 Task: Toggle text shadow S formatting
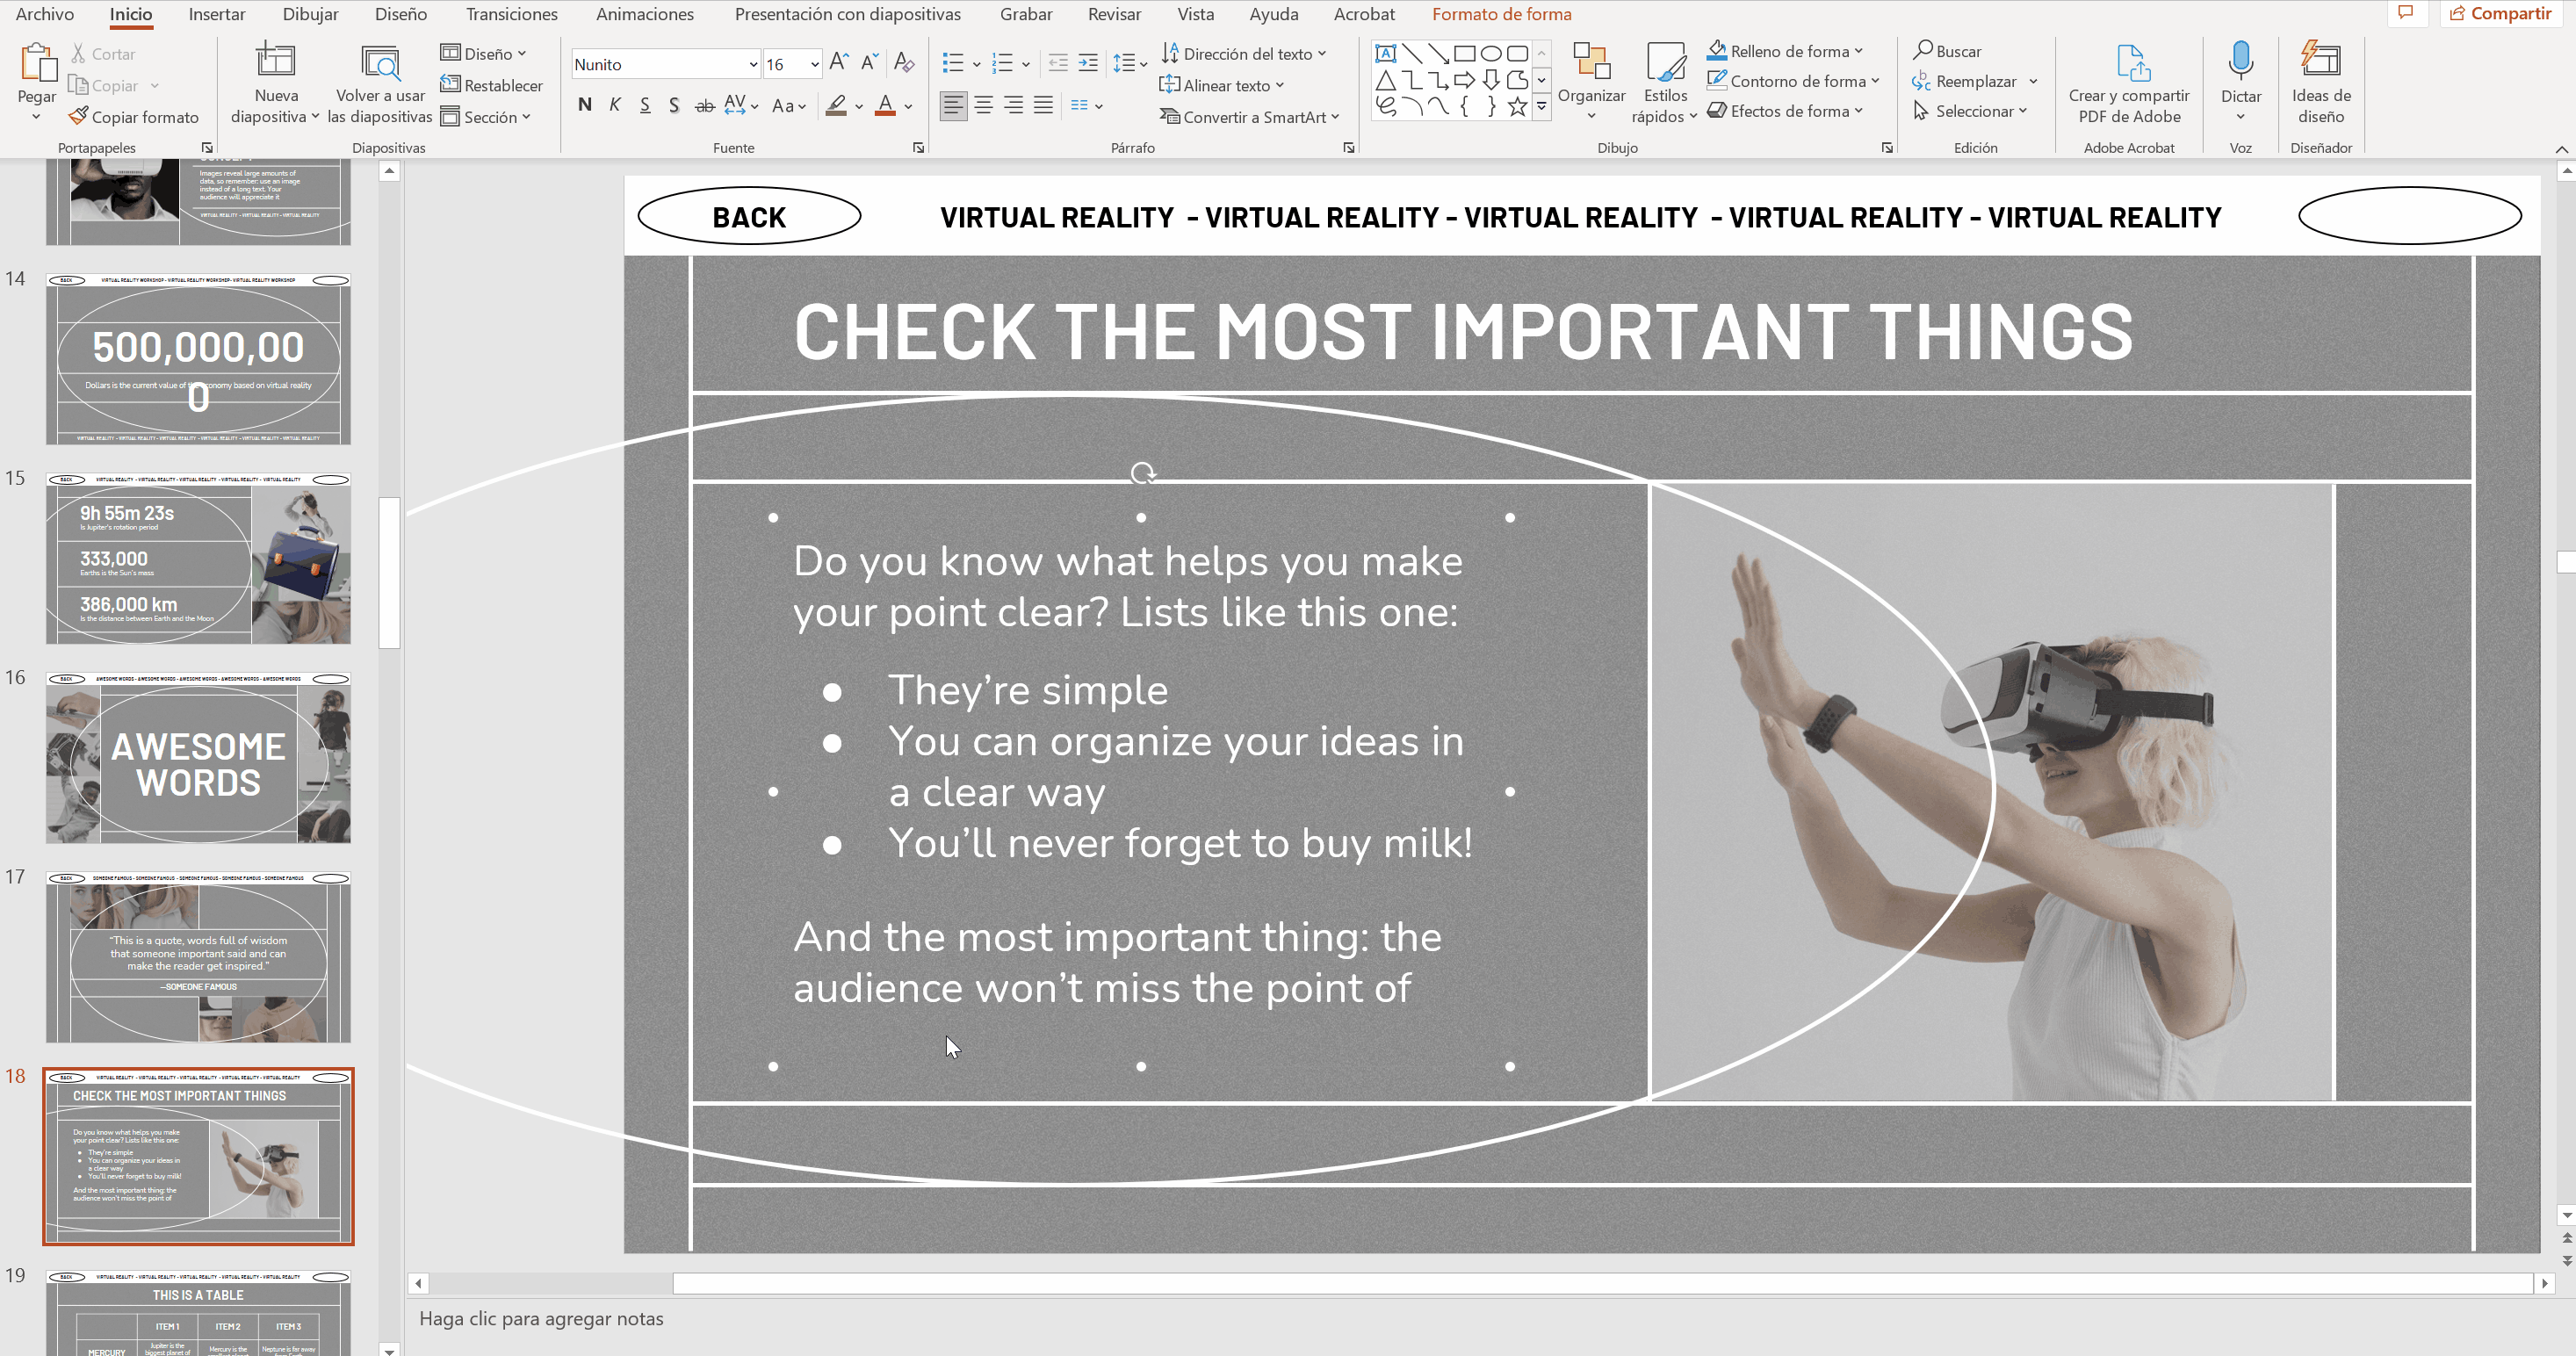pos(674,105)
